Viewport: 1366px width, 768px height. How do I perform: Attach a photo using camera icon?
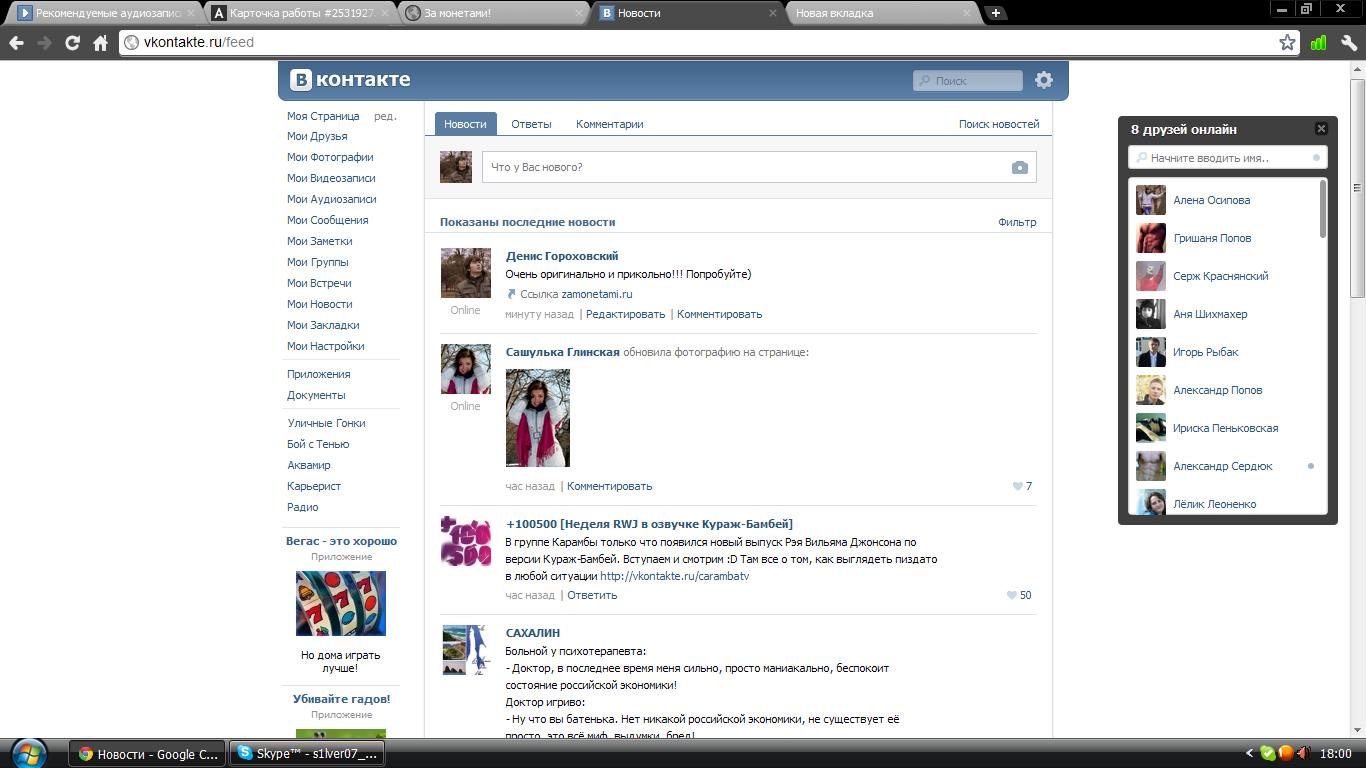(x=1019, y=167)
